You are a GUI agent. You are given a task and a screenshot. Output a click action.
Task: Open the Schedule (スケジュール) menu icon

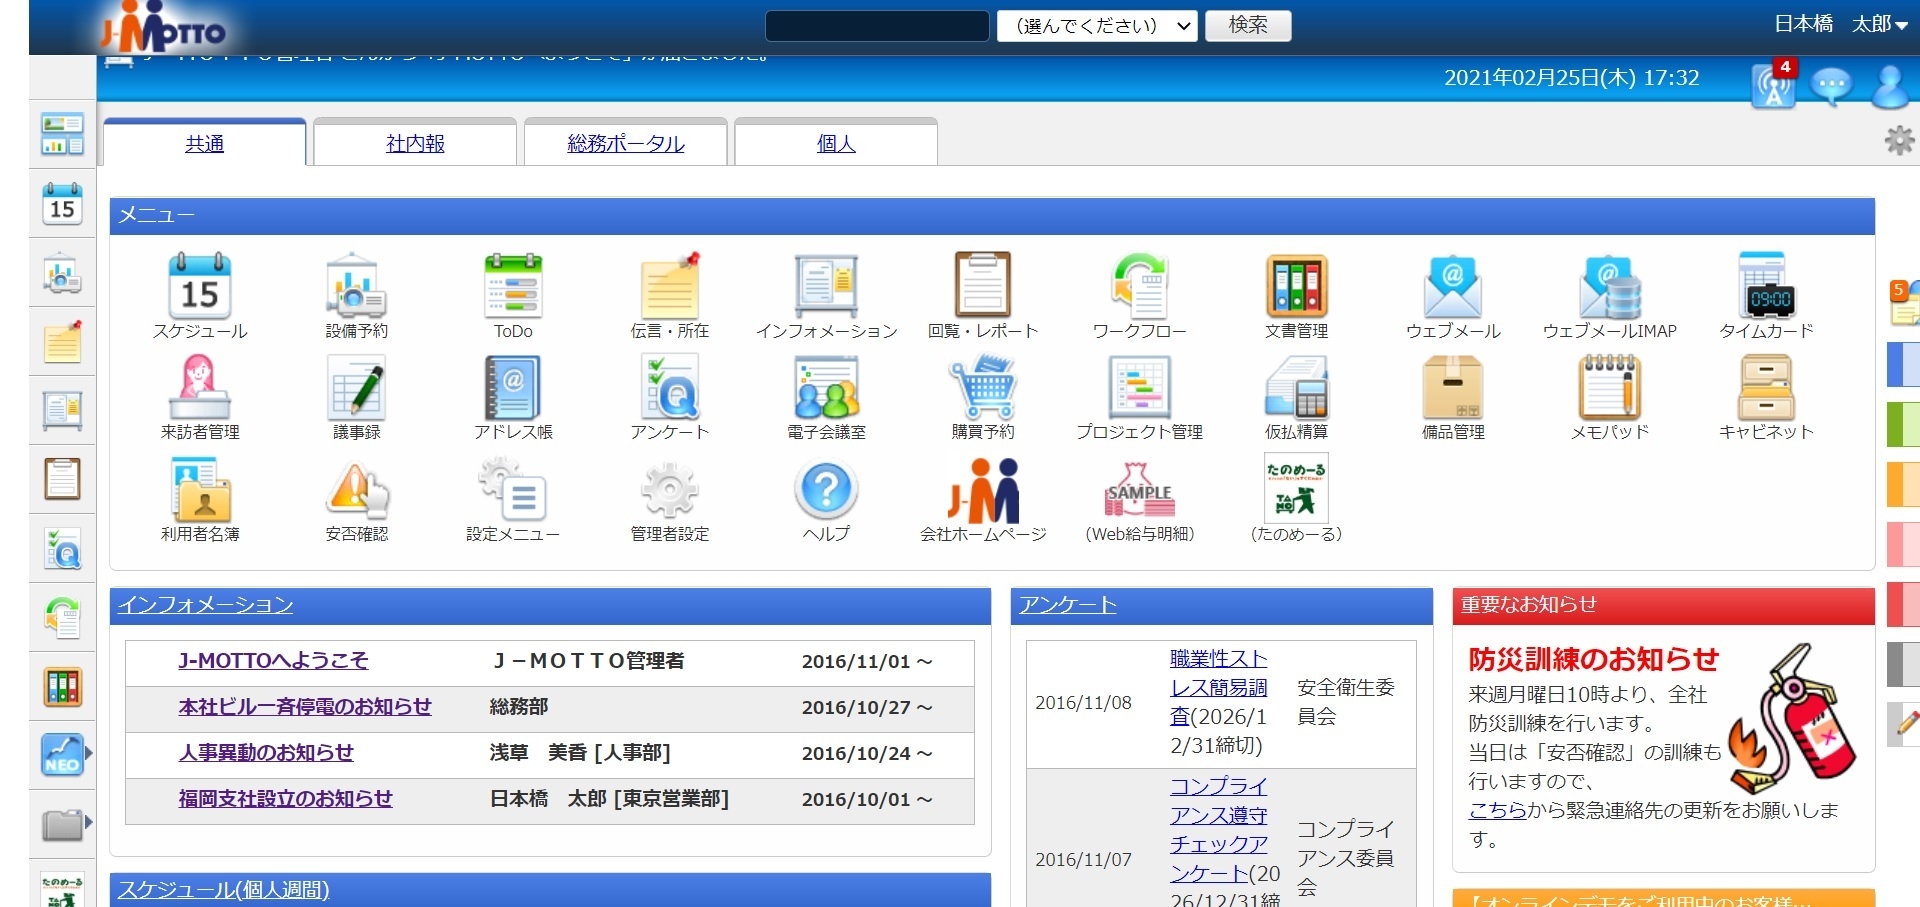[x=199, y=286]
